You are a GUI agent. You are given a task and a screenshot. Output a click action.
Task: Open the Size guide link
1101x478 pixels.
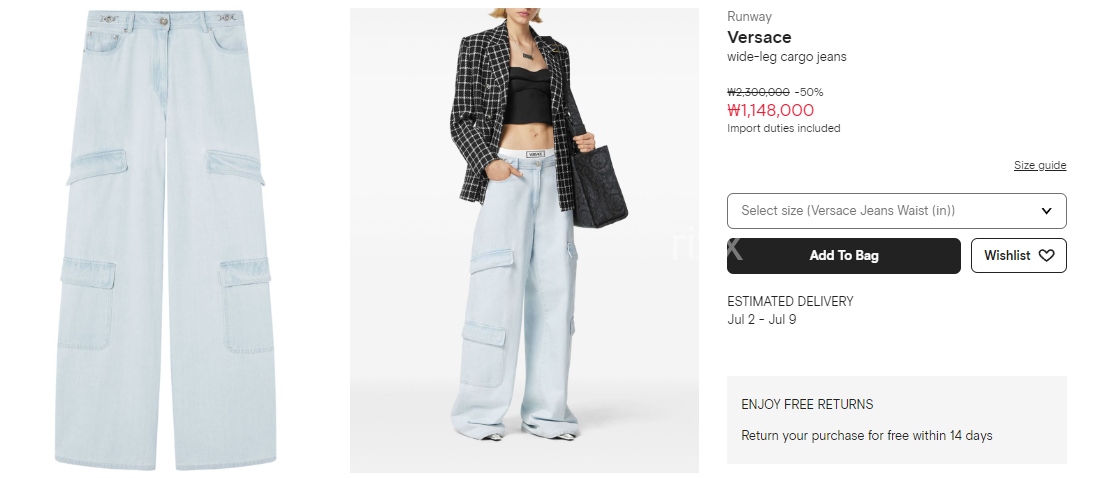(x=1040, y=165)
